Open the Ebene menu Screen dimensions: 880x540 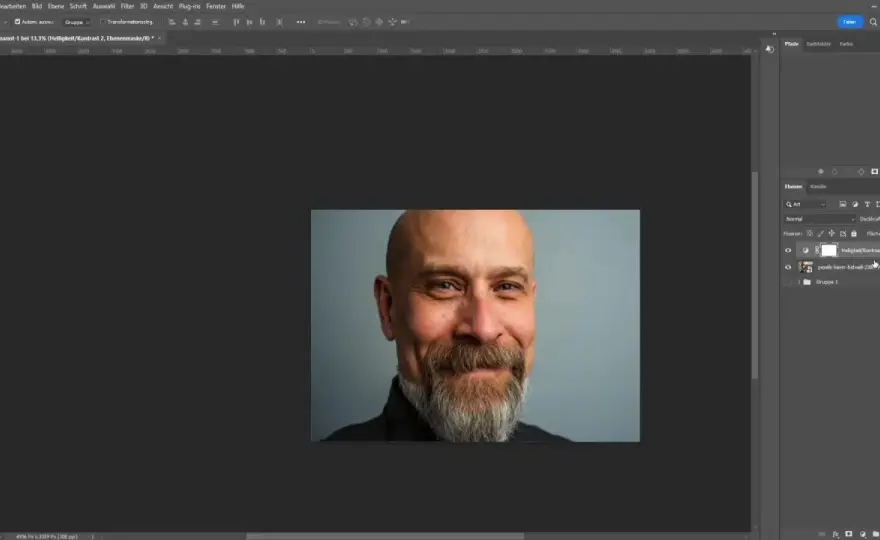(x=56, y=6)
